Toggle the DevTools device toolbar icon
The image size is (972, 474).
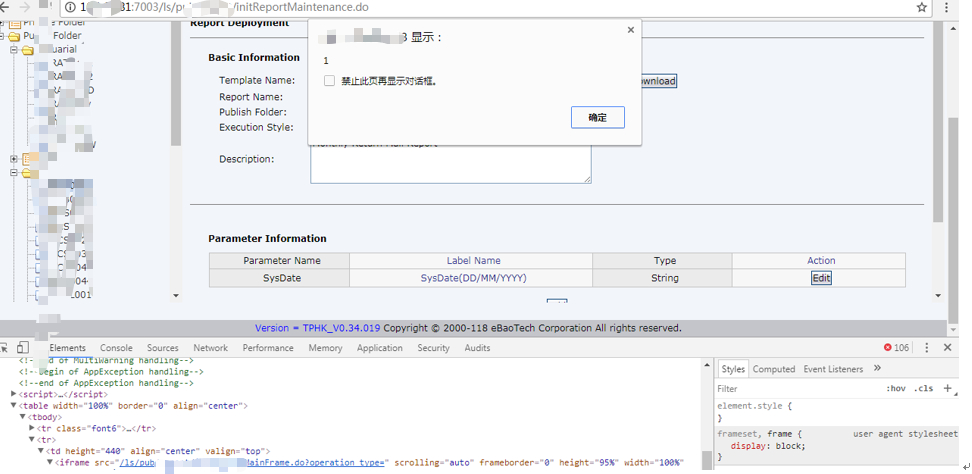23,348
